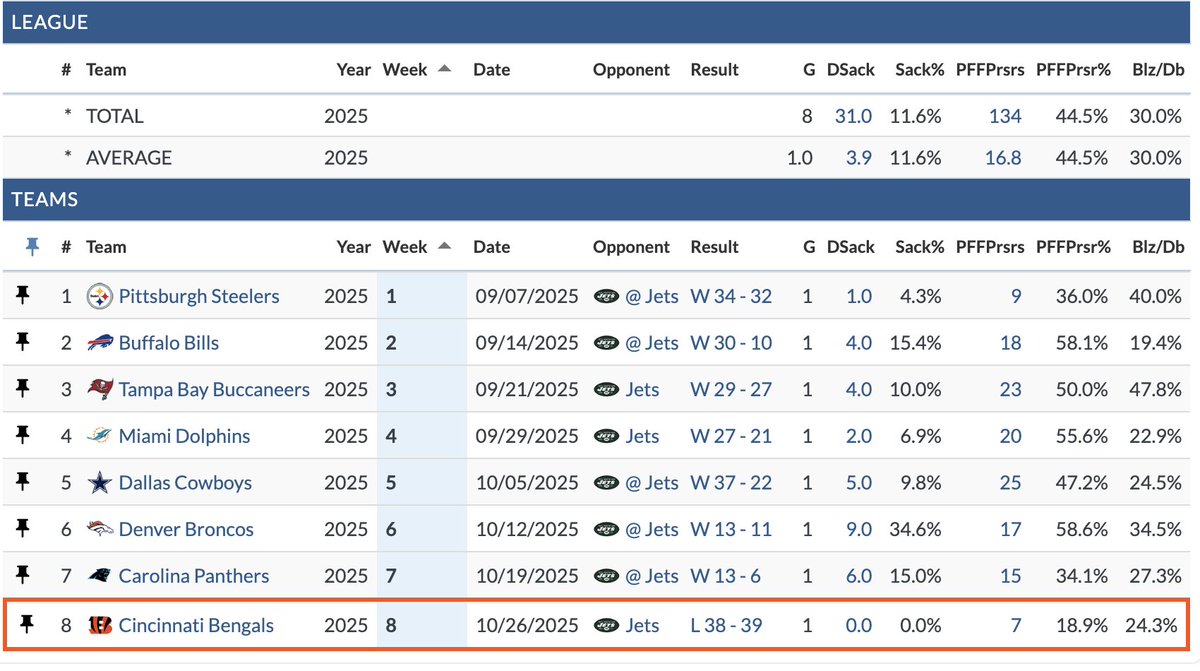Open the W 29 - 27 game result
The image size is (1200, 671).
coord(731,390)
